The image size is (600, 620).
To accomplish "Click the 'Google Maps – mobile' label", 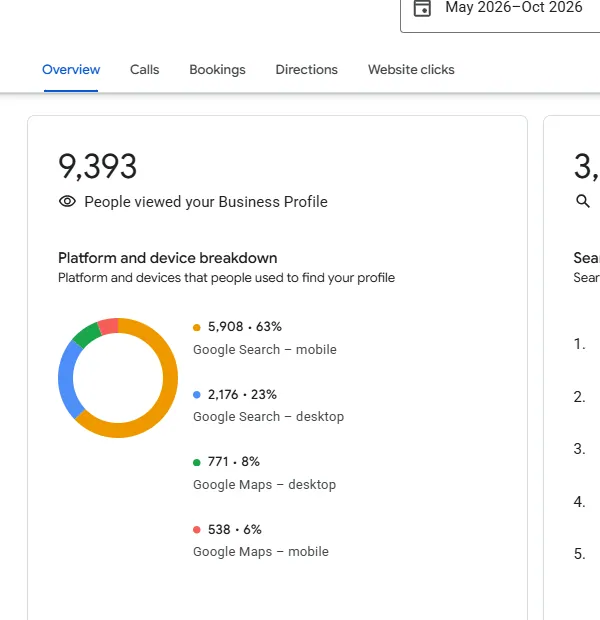I will (x=261, y=552).
